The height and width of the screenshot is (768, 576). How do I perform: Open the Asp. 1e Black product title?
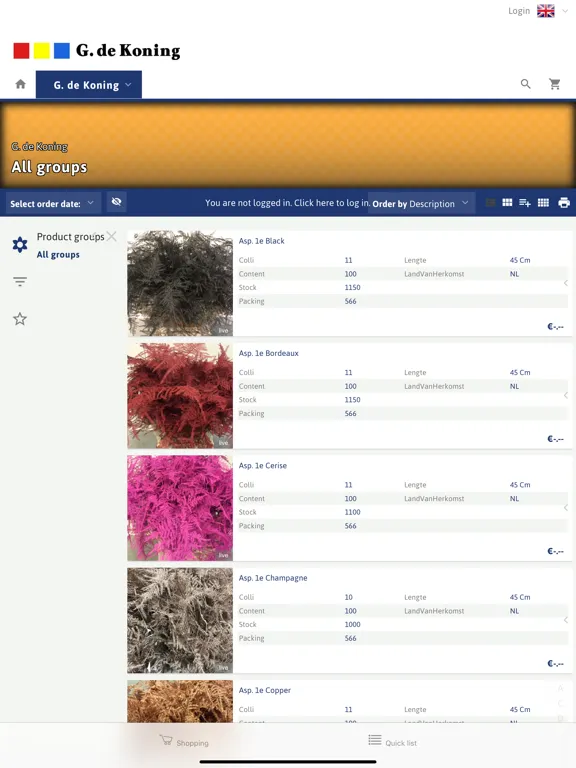(x=262, y=241)
